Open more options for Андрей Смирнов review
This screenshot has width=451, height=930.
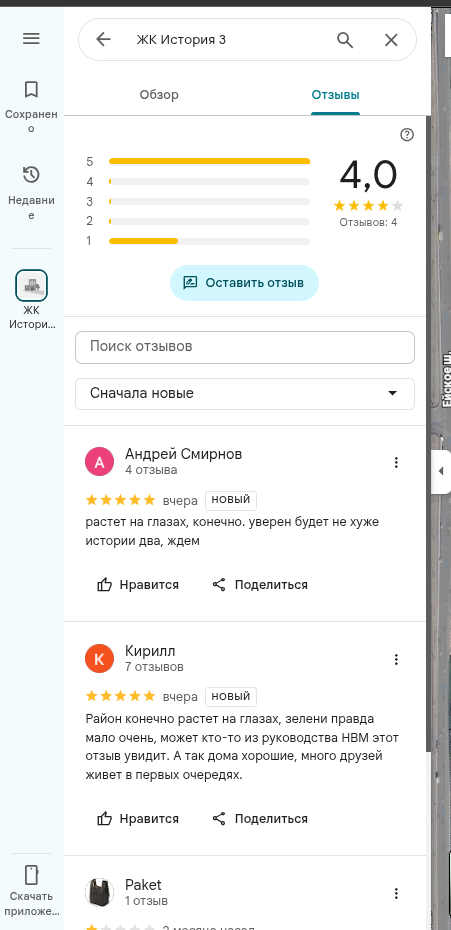coord(396,463)
